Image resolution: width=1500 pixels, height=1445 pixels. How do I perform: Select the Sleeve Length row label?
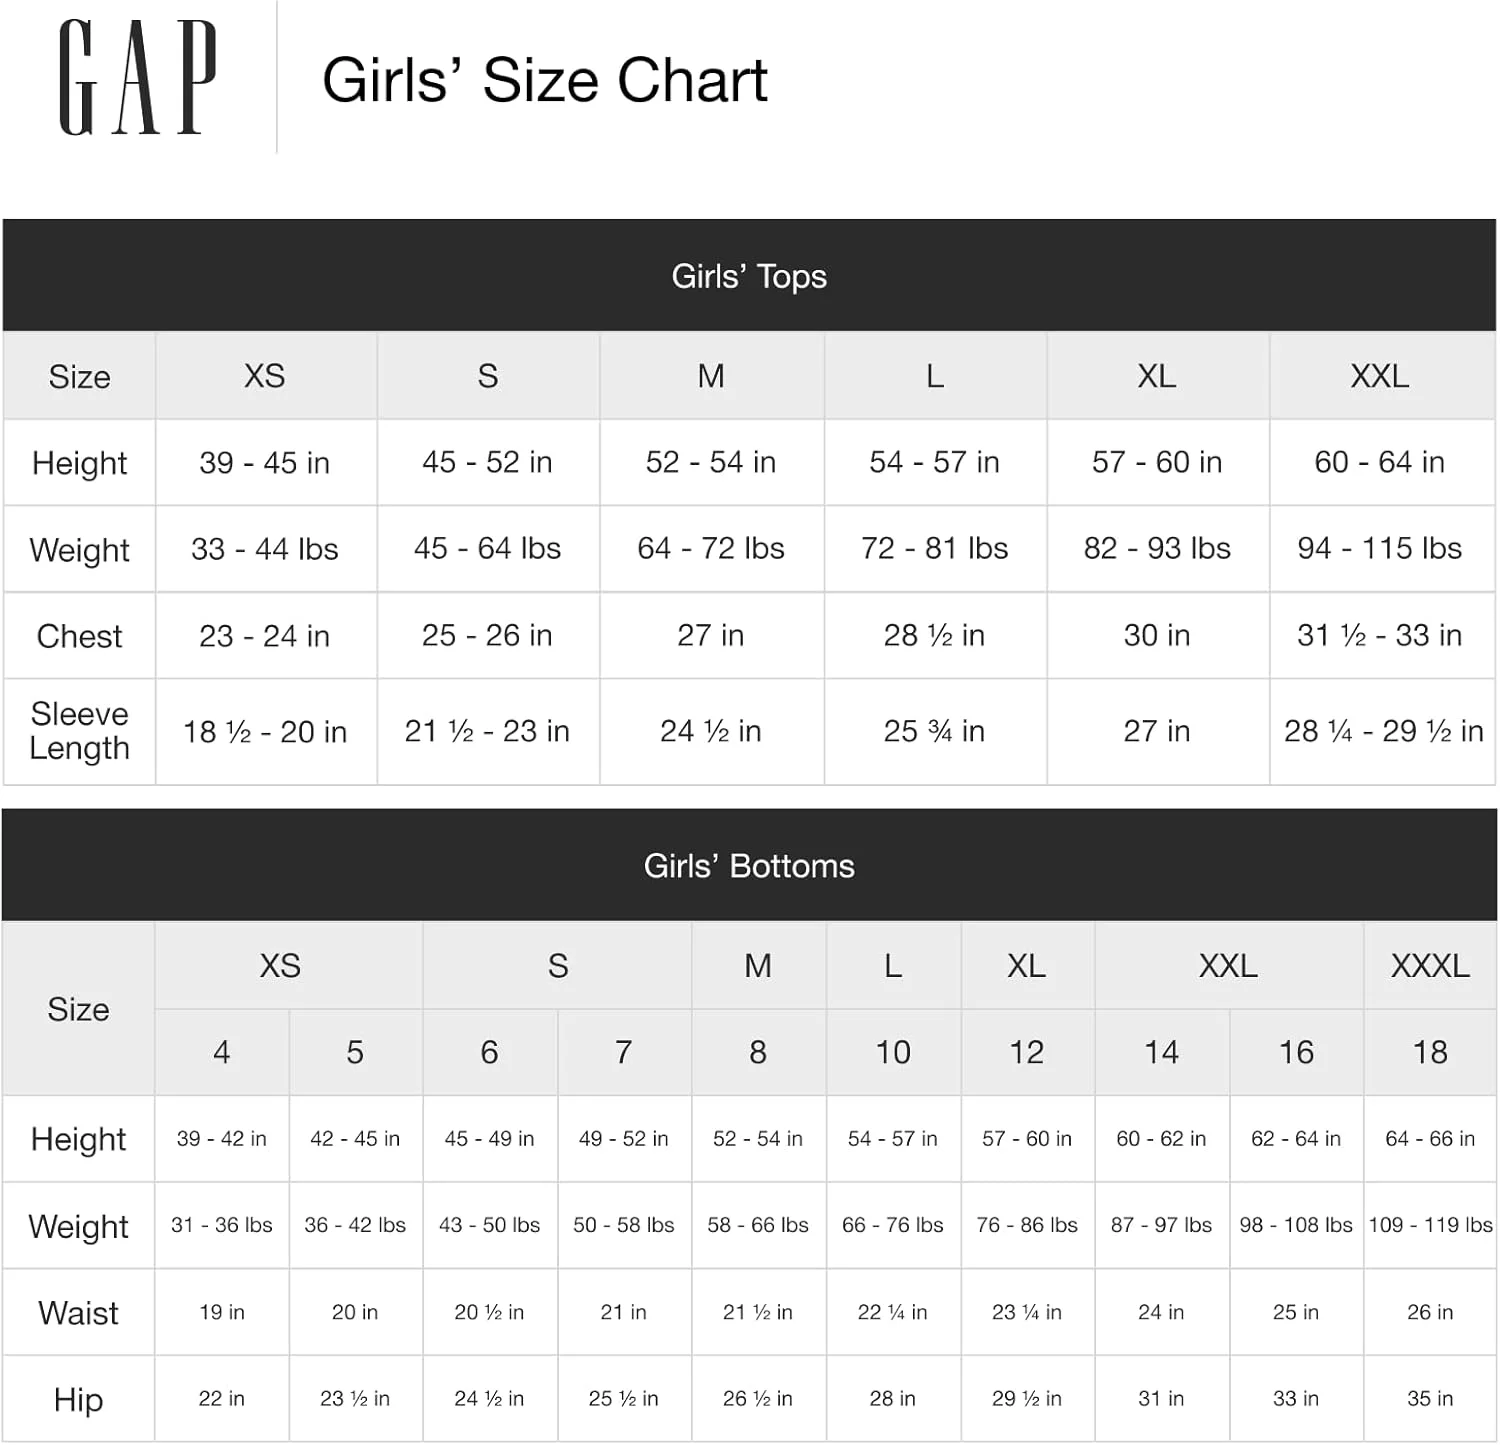tap(80, 731)
